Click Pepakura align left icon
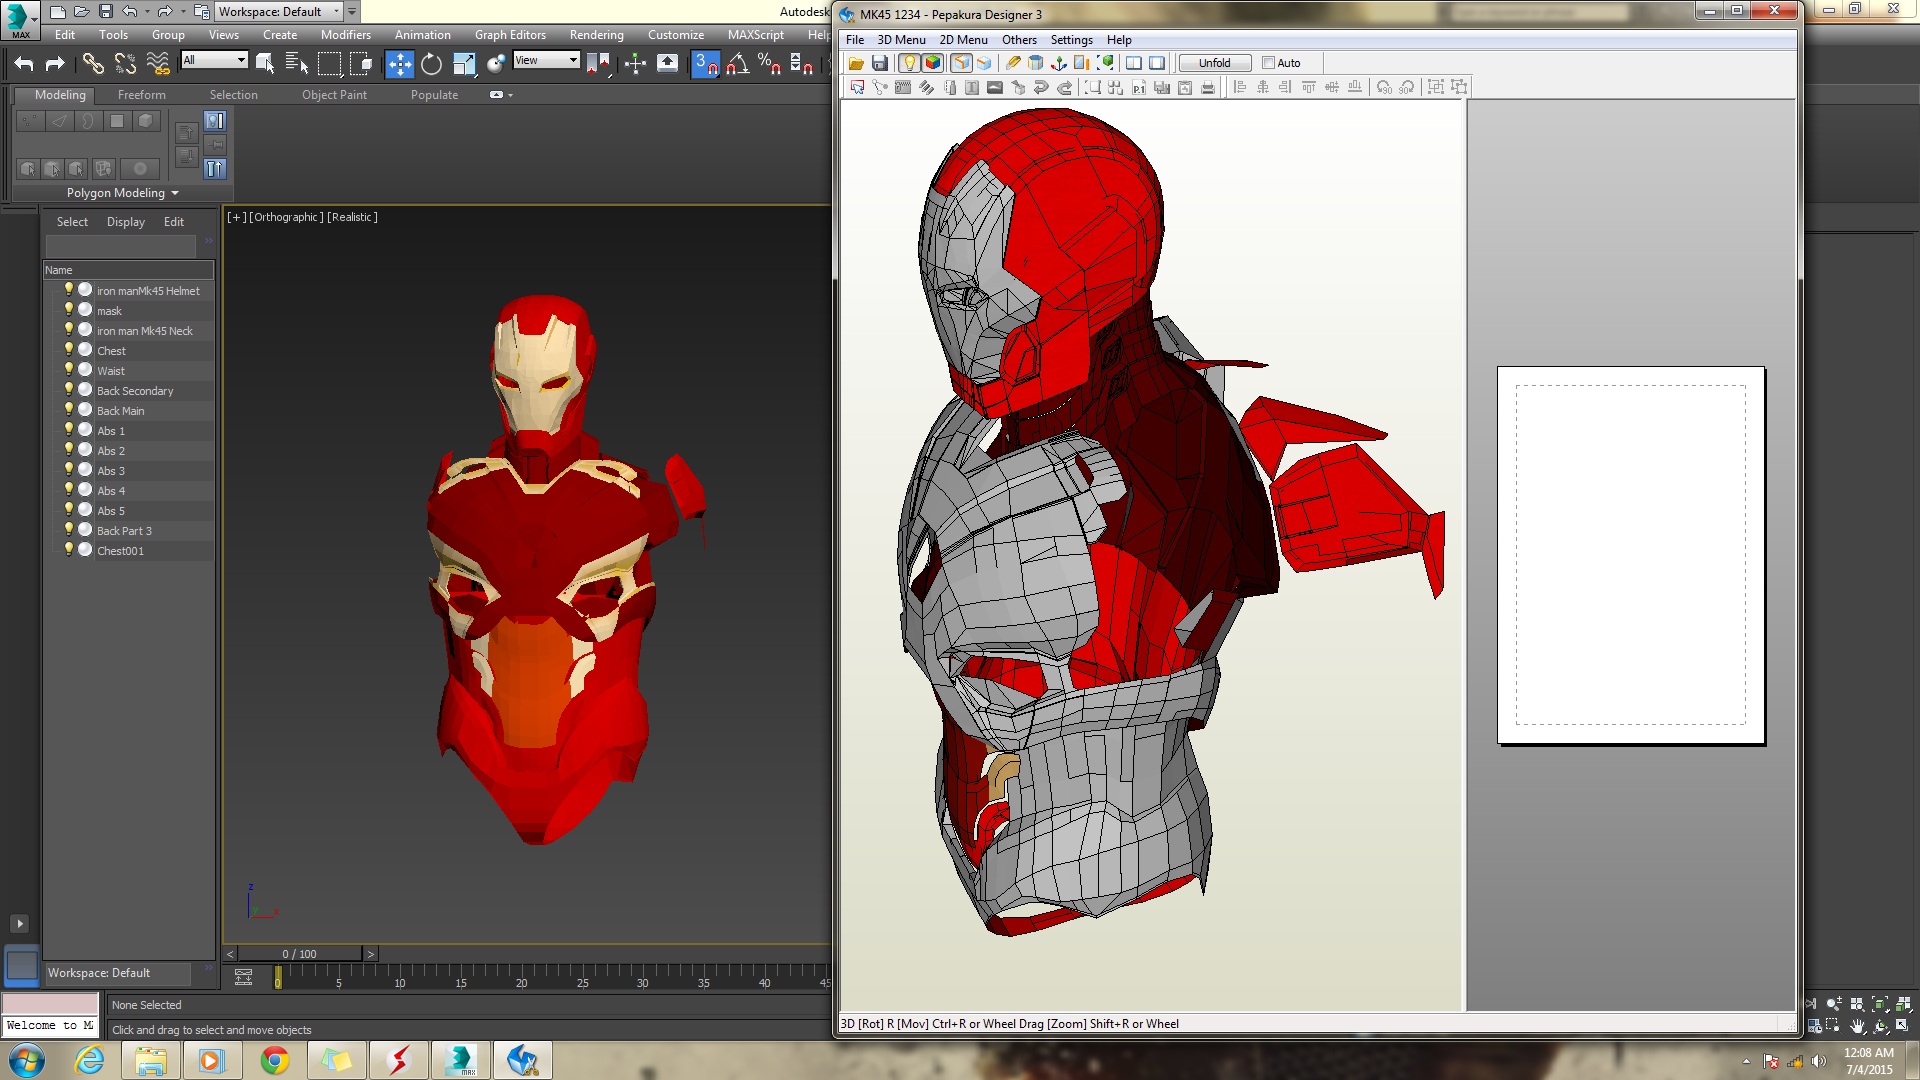The height and width of the screenshot is (1080, 1920). click(1240, 88)
